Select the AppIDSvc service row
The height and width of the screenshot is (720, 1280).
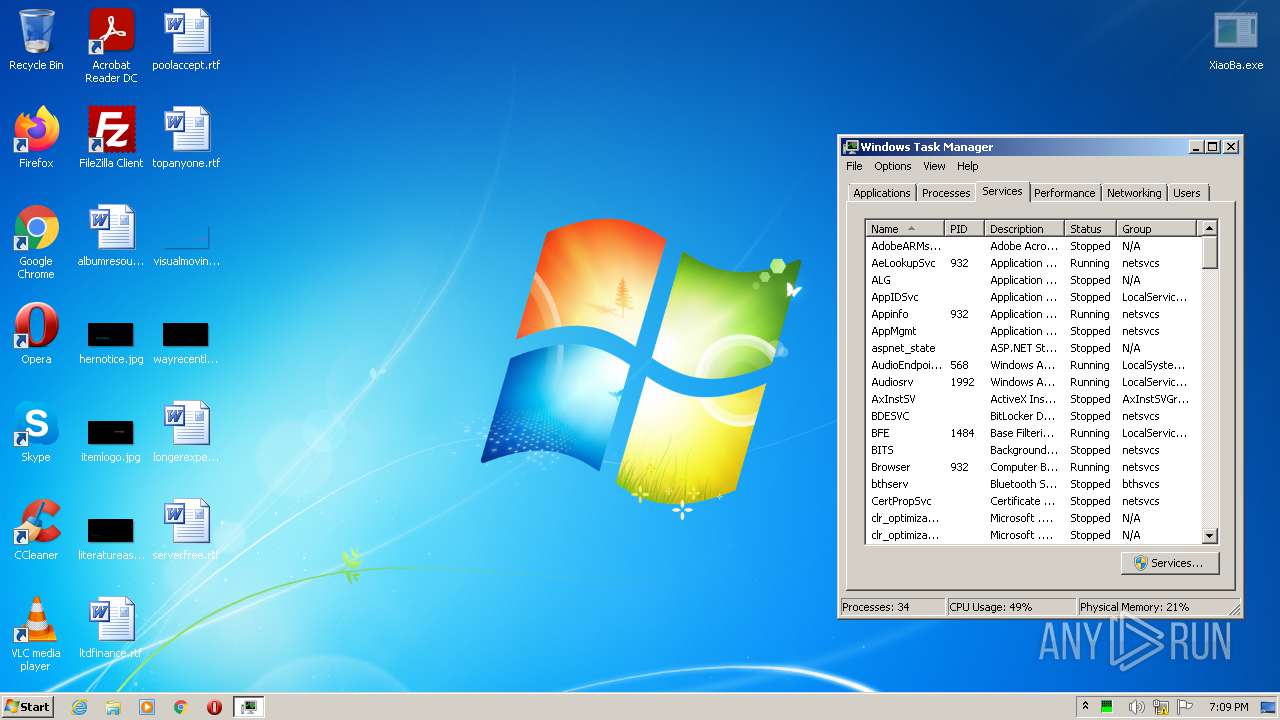(1033, 297)
